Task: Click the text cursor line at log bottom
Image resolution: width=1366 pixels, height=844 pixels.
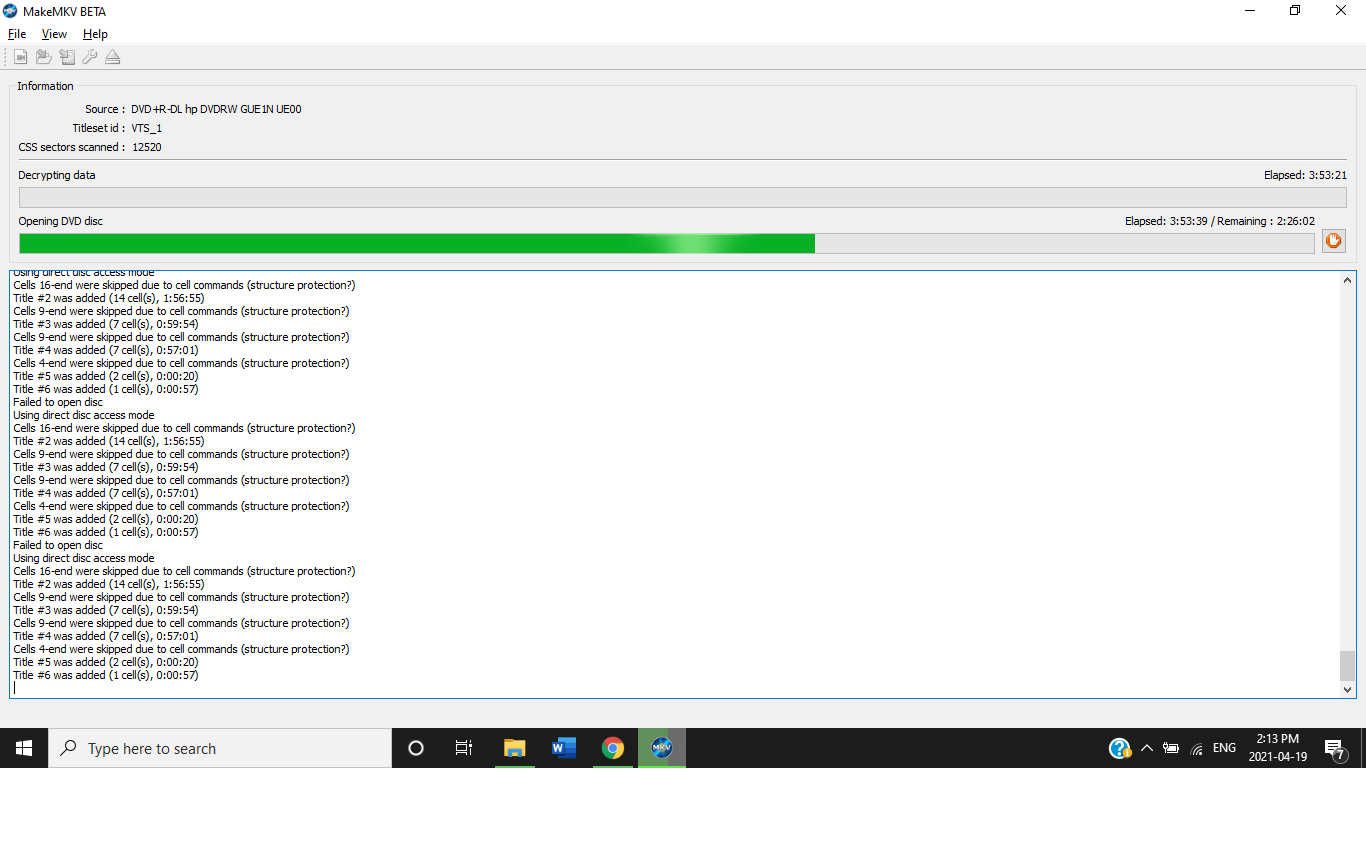Action: pyautogui.click(x=15, y=688)
